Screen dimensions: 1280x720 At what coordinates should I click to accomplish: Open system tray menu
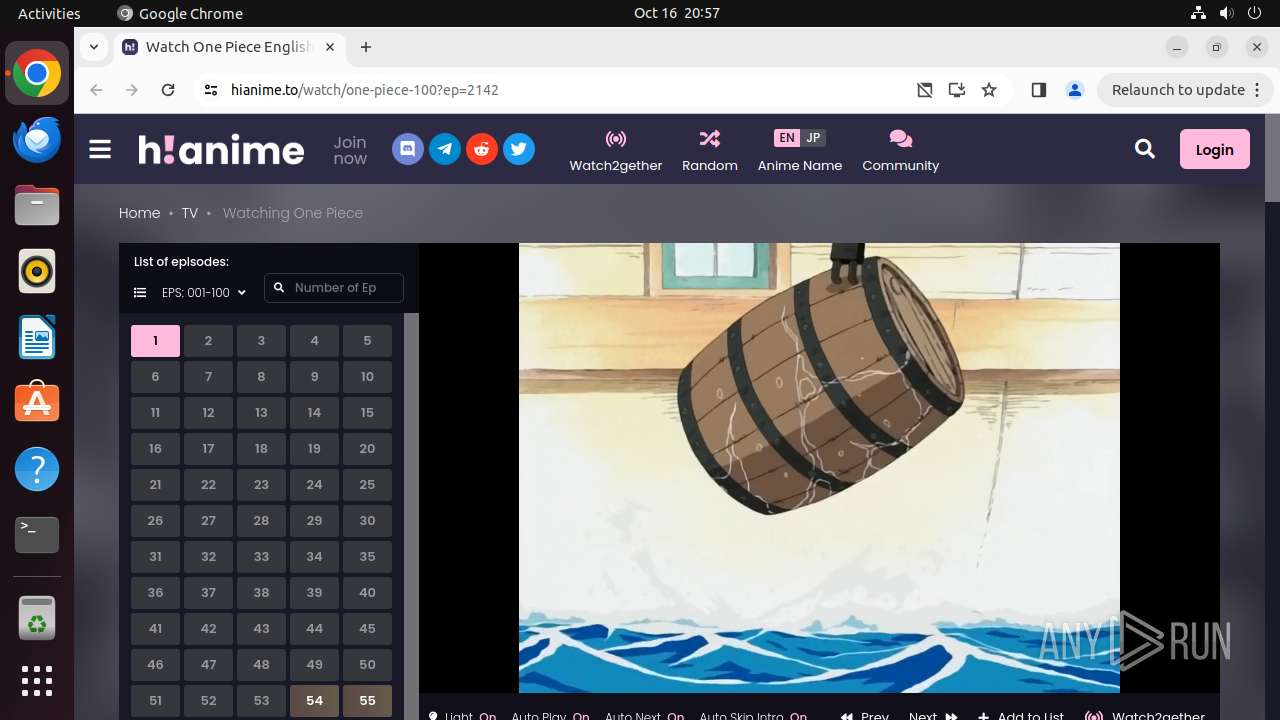[1227, 13]
